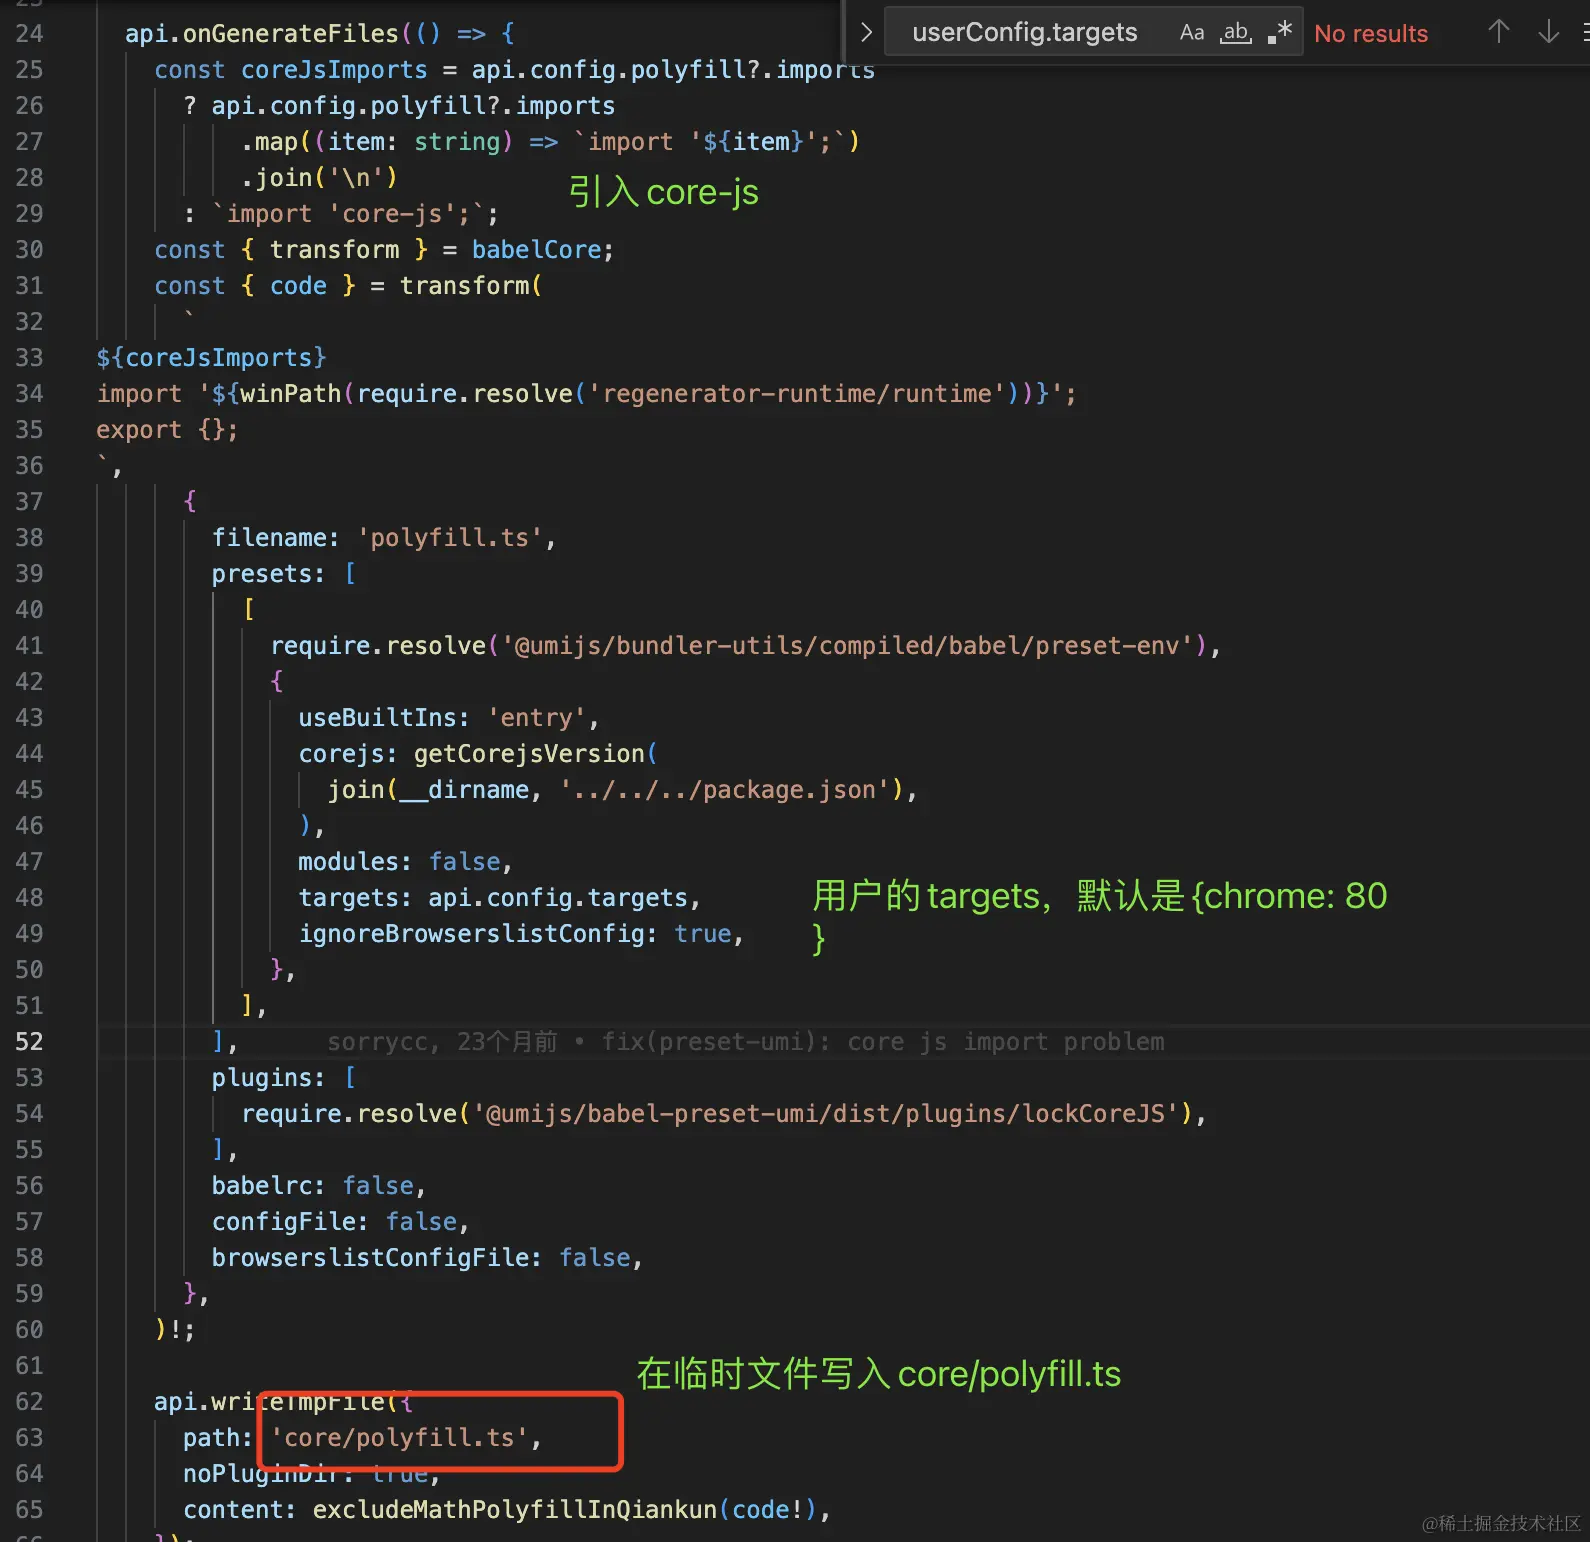Click 'No results' label in find widget
The image size is (1590, 1542).
pos(1371,34)
